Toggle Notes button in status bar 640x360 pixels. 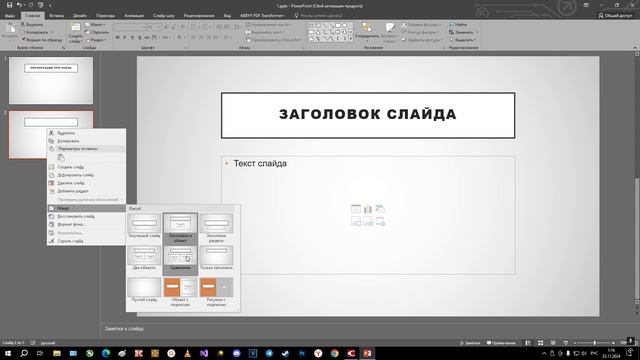[x=470, y=343]
